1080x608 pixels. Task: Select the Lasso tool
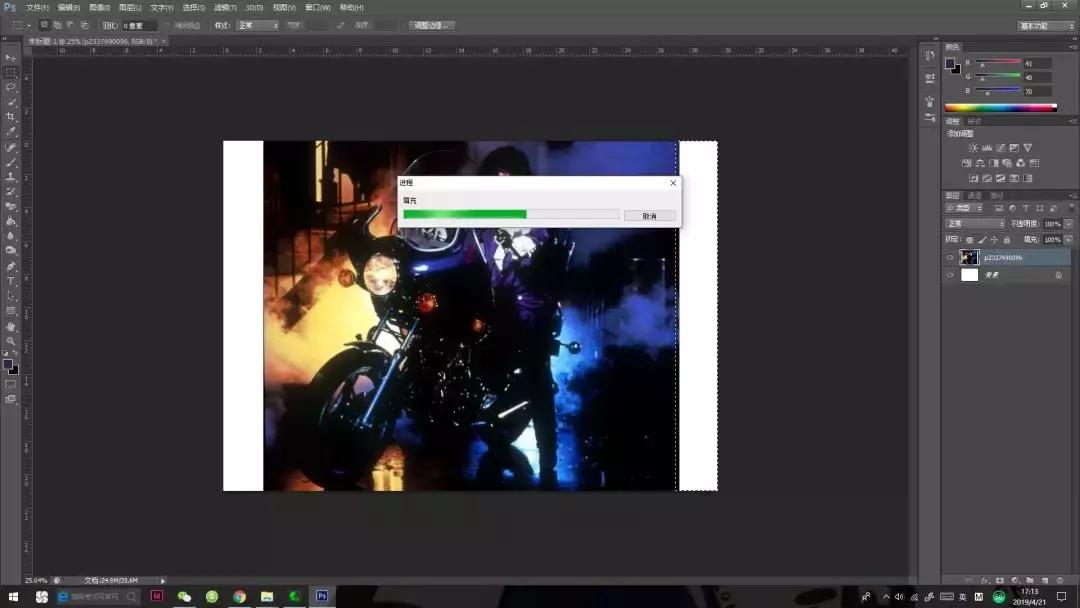tap(11, 87)
